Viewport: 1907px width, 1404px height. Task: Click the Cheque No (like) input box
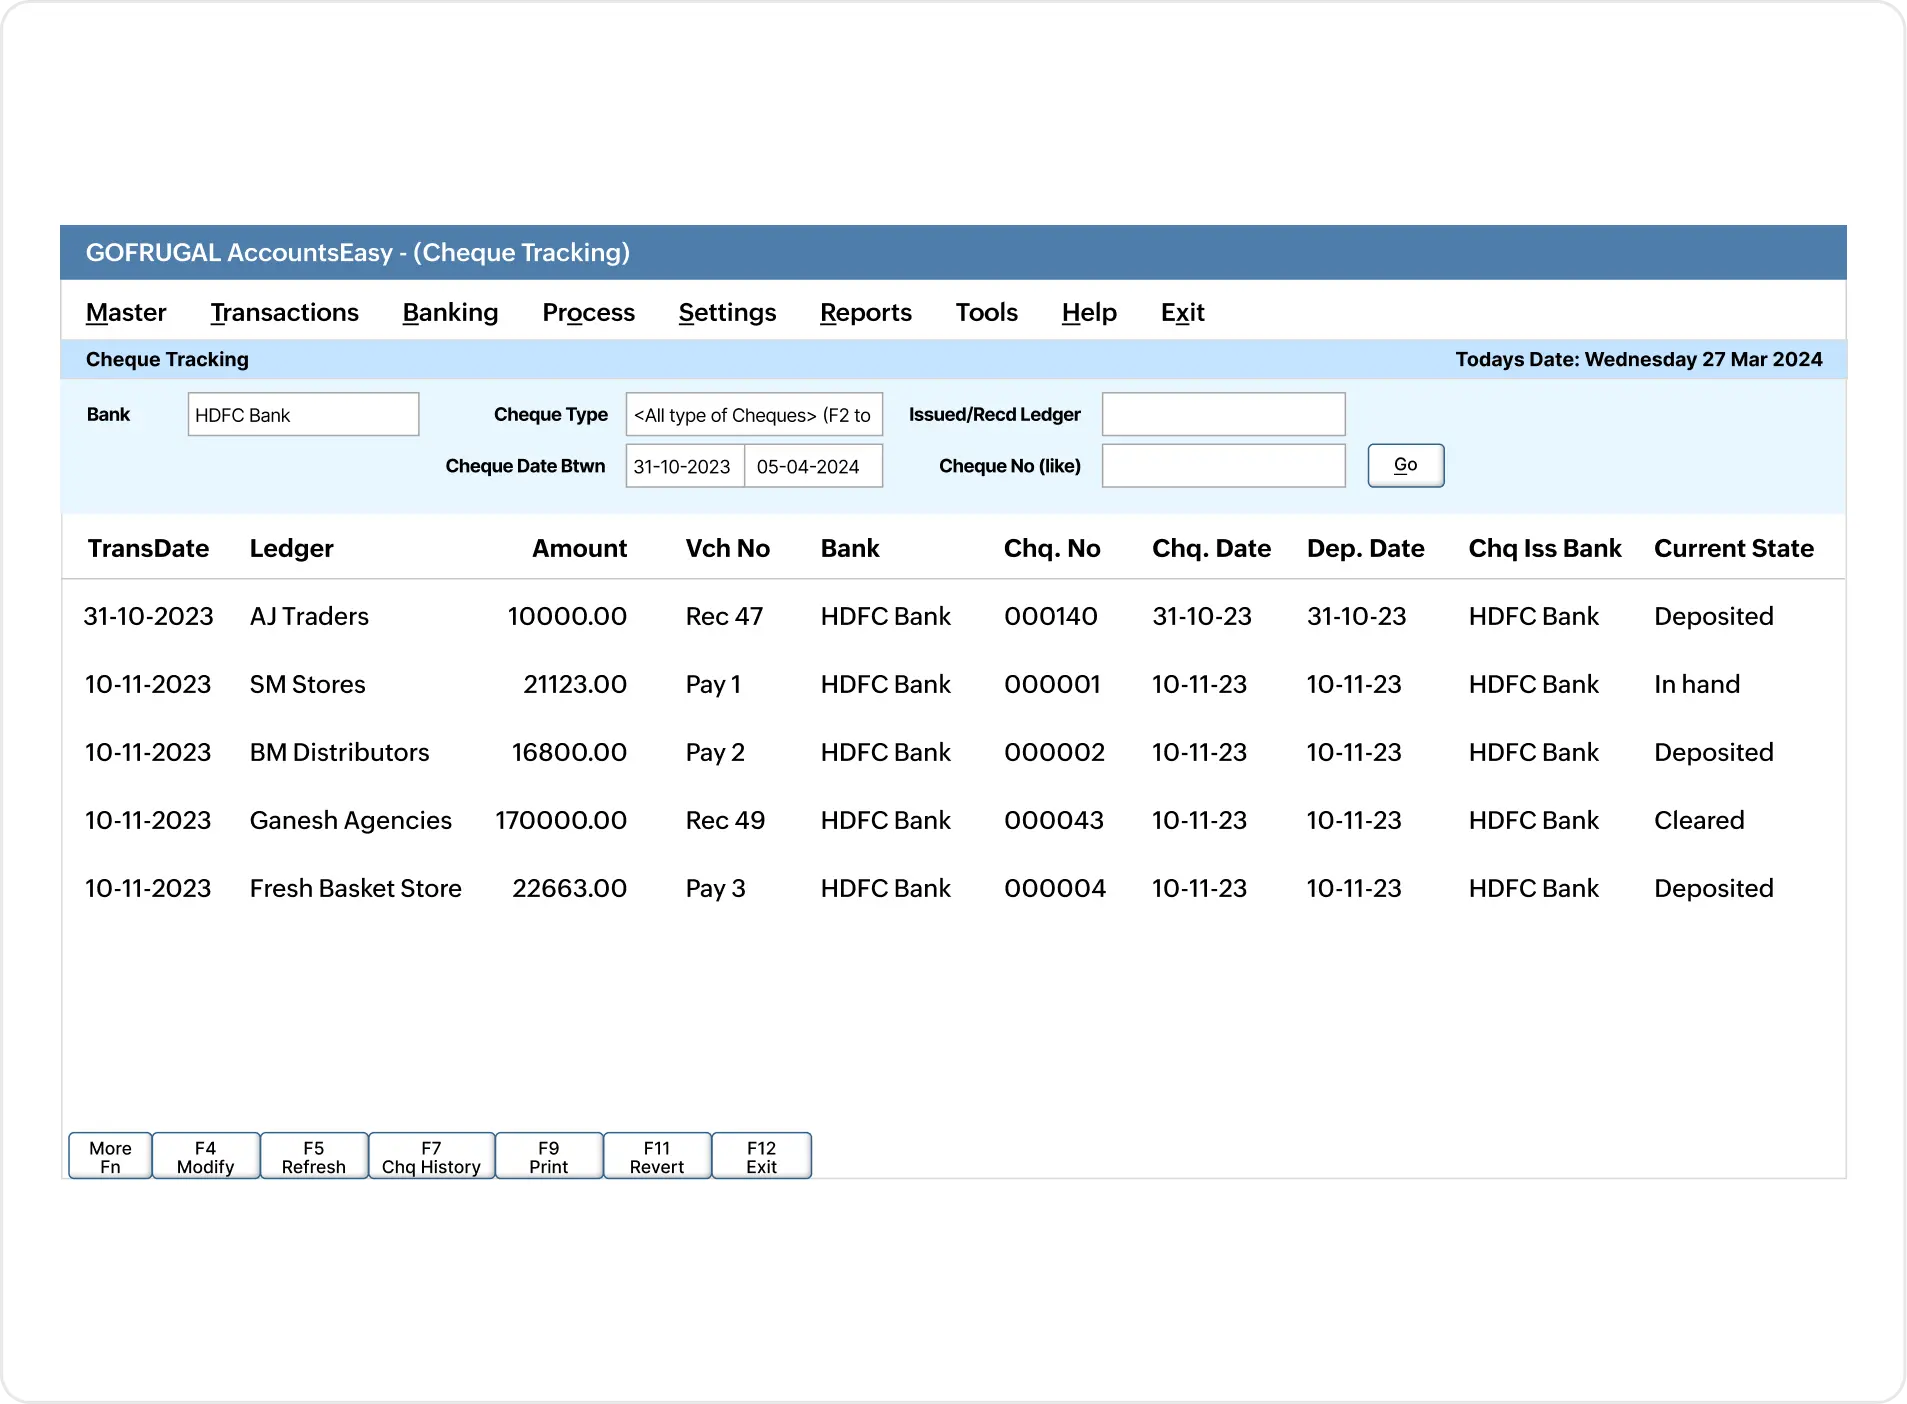1222,465
